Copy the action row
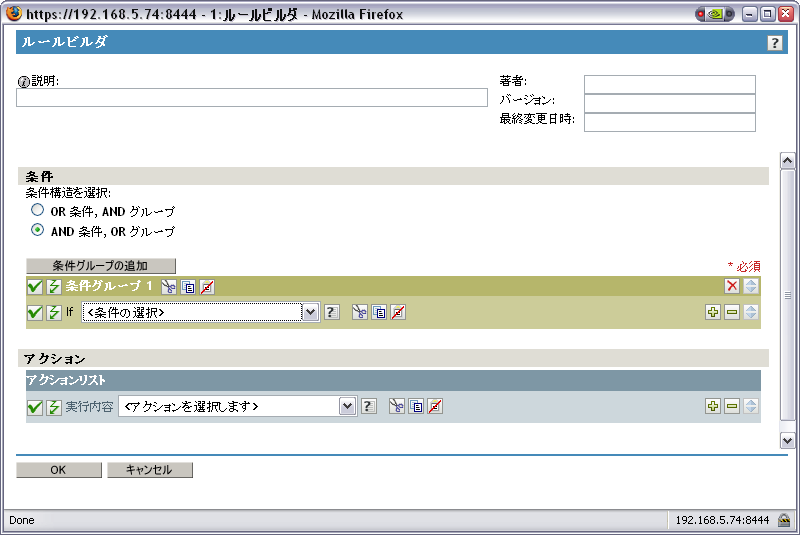Screen dimensions: 800x535 [x=416, y=406]
